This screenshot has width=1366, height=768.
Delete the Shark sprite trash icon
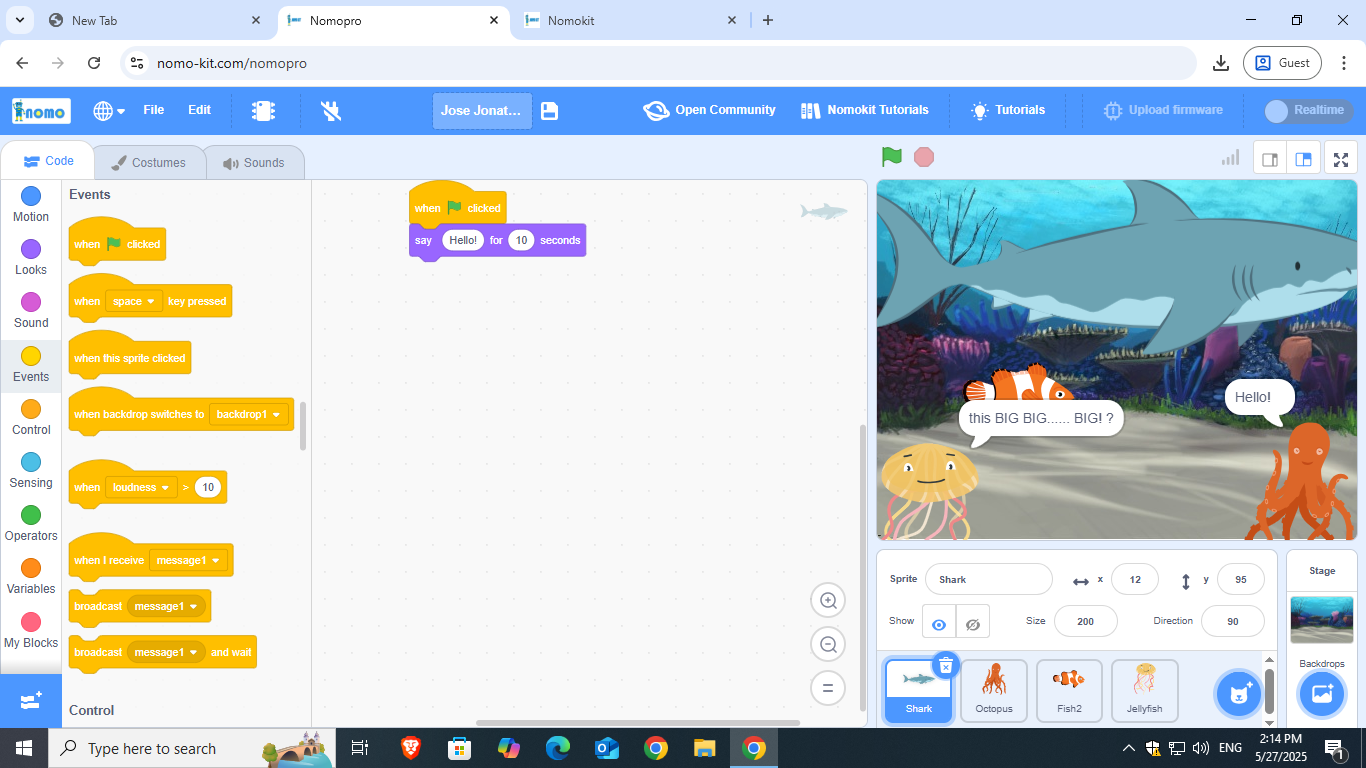pyautogui.click(x=946, y=665)
